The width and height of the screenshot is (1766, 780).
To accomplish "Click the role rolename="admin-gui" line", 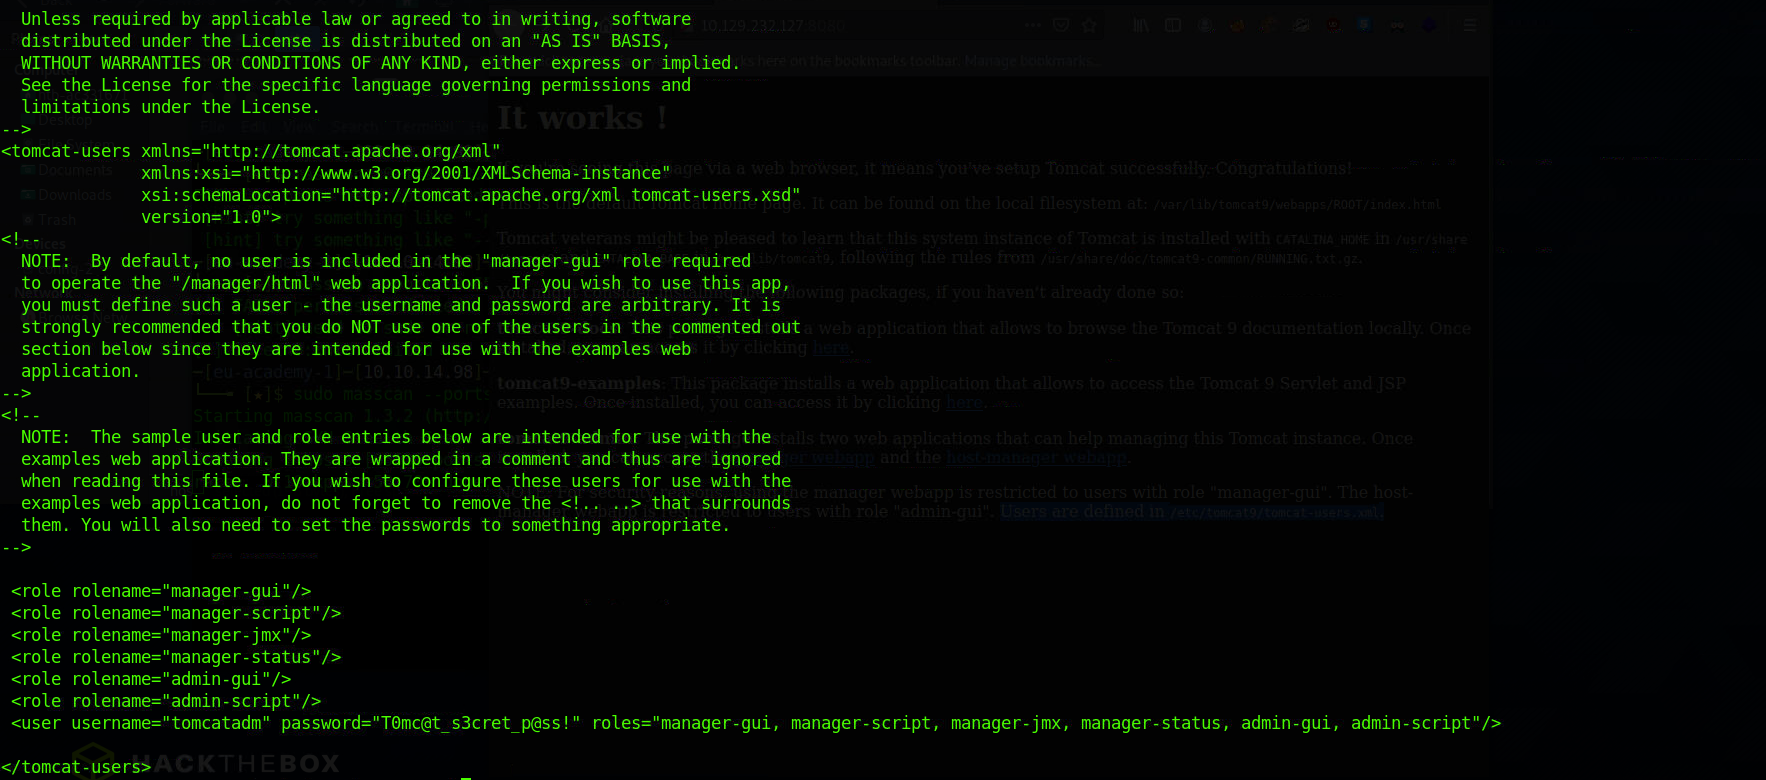I will coord(151,679).
